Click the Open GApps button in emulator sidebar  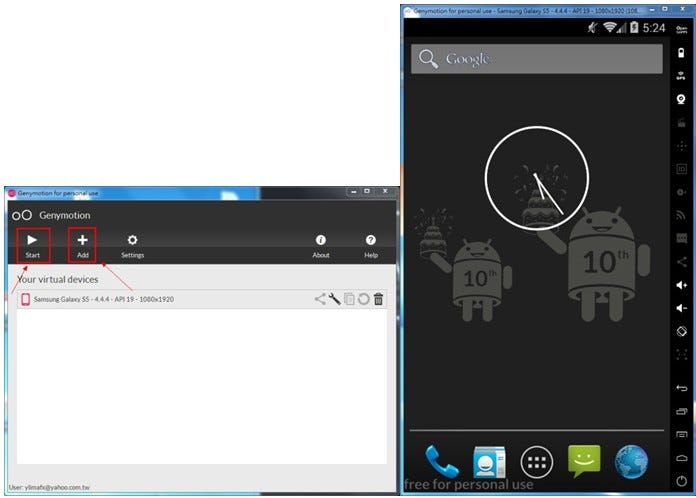tap(681, 30)
